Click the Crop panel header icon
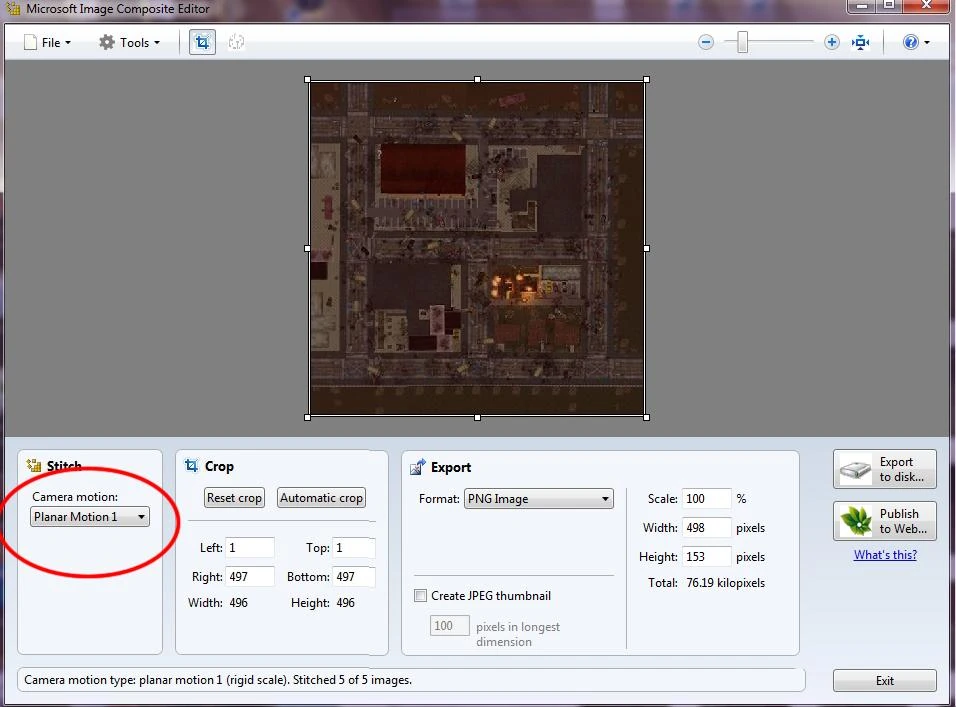 [194, 466]
